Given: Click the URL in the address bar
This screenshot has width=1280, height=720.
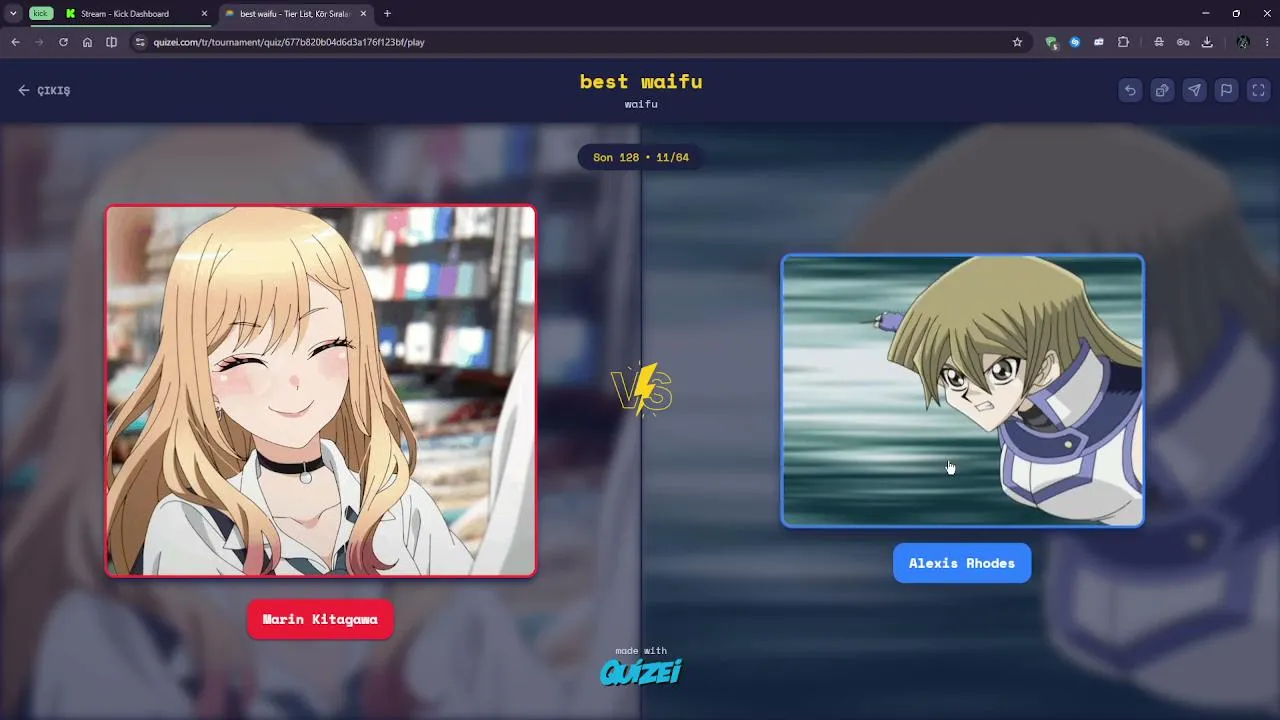Looking at the screenshot, I should click(x=289, y=42).
